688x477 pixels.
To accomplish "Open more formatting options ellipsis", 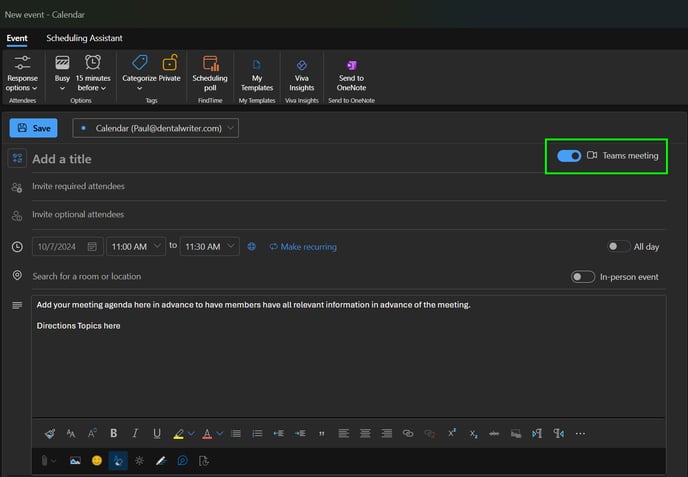I will pyautogui.click(x=580, y=434).
